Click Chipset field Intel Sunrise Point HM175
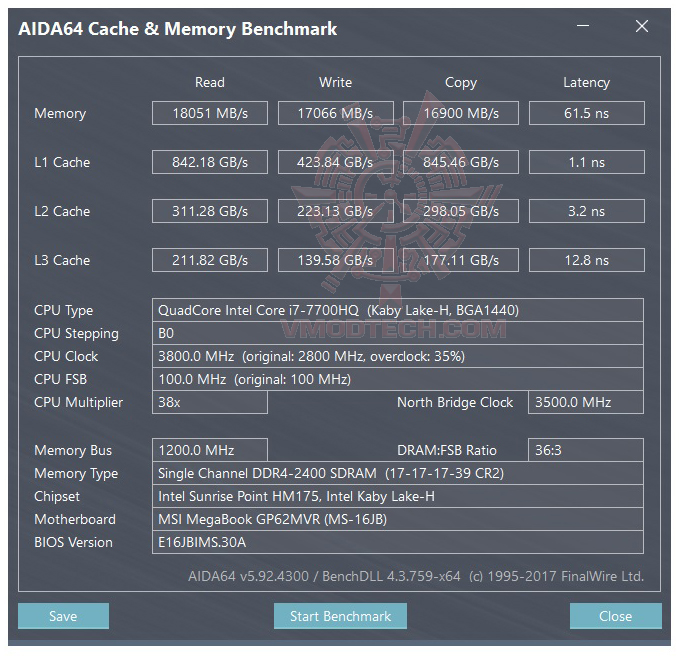 click(x=398, y=496)
